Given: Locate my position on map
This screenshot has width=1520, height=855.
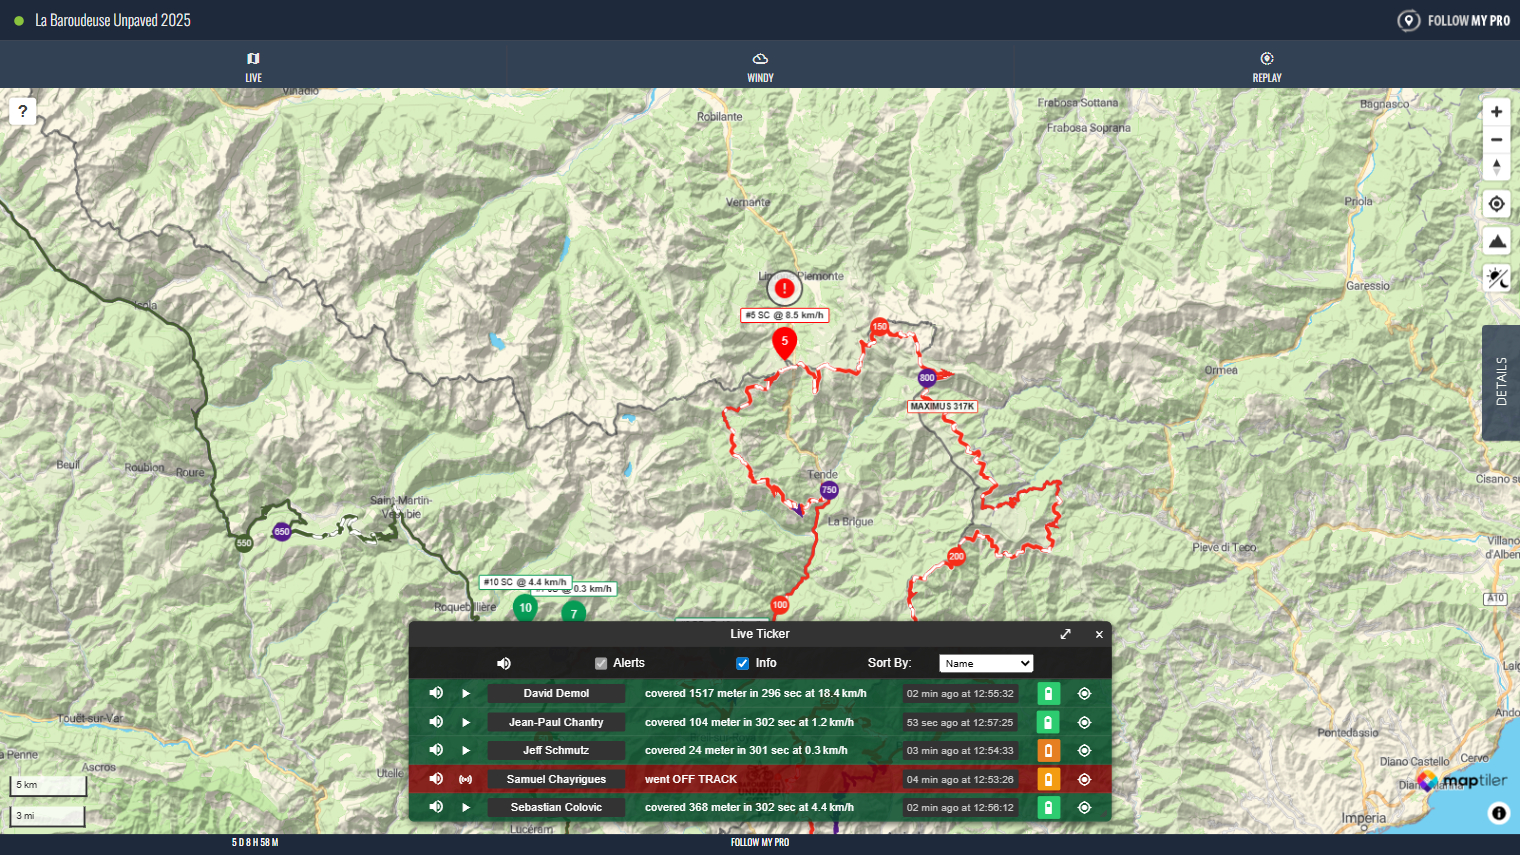Looking at the screenshot, I should (x=1496, y=204).
